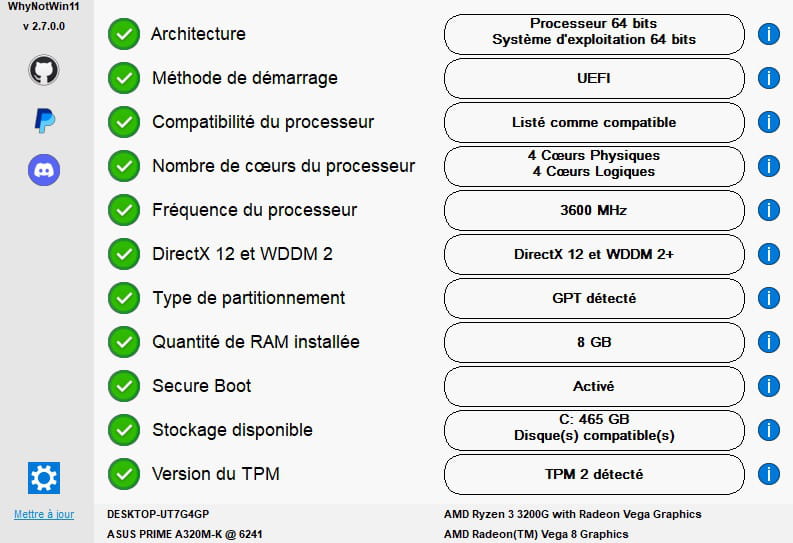Click the "TPM 2 détecté" result box
Viewport: 793px width, 543px height.
tap(594, 474)
